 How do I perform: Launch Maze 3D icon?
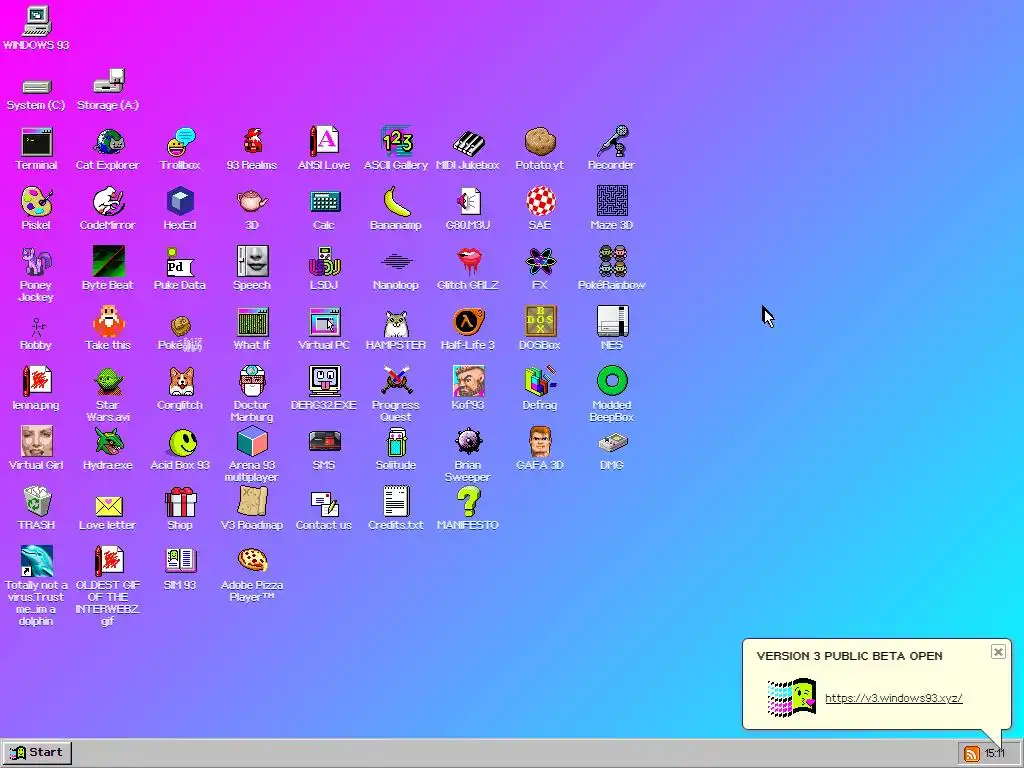(612, 202)
